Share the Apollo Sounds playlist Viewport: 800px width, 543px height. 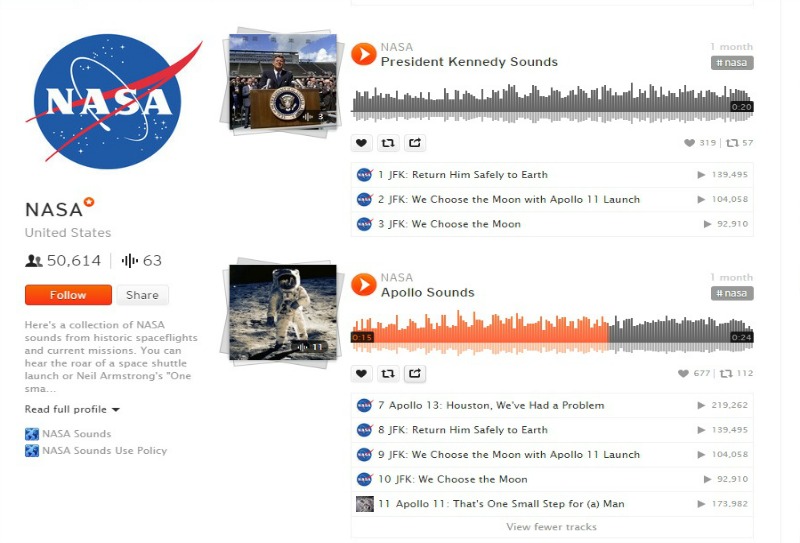[415, 374]
